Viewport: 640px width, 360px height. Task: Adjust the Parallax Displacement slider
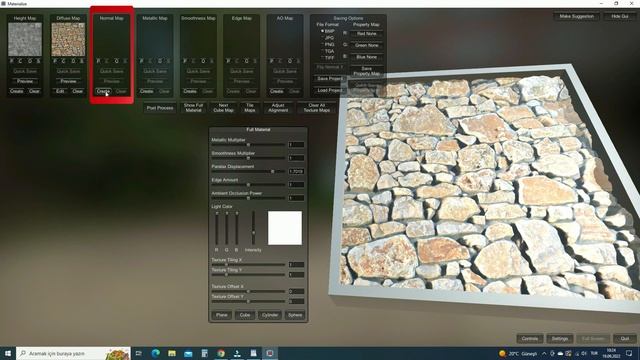pos(248,171)
